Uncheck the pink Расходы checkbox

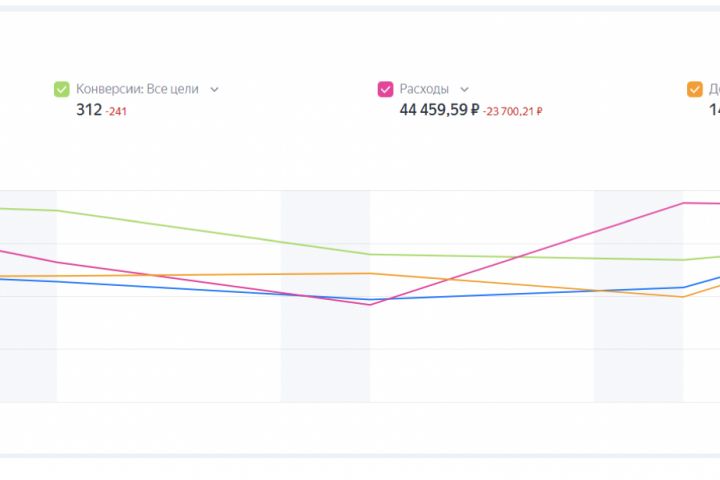pyautogui.click(x=385, y=89)
